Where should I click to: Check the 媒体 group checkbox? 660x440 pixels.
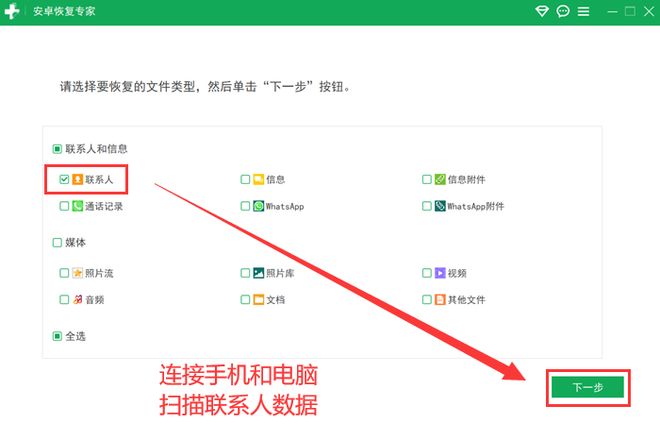[x=57, y=243]
